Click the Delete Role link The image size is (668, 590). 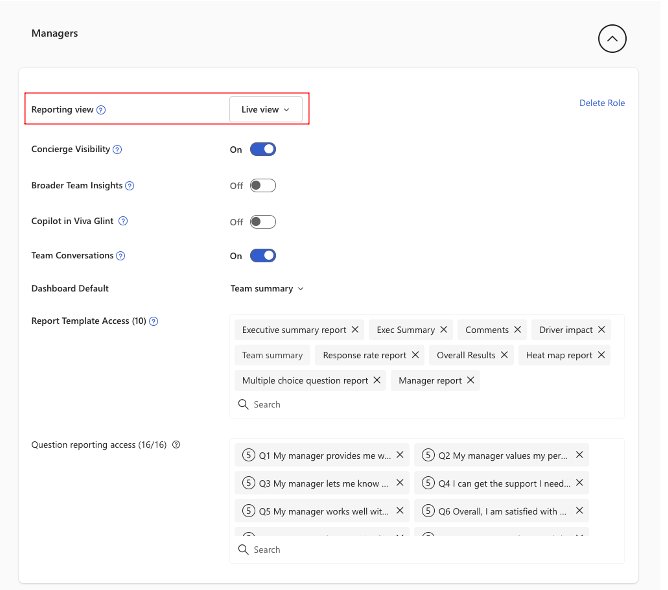[x=602, y=103]
